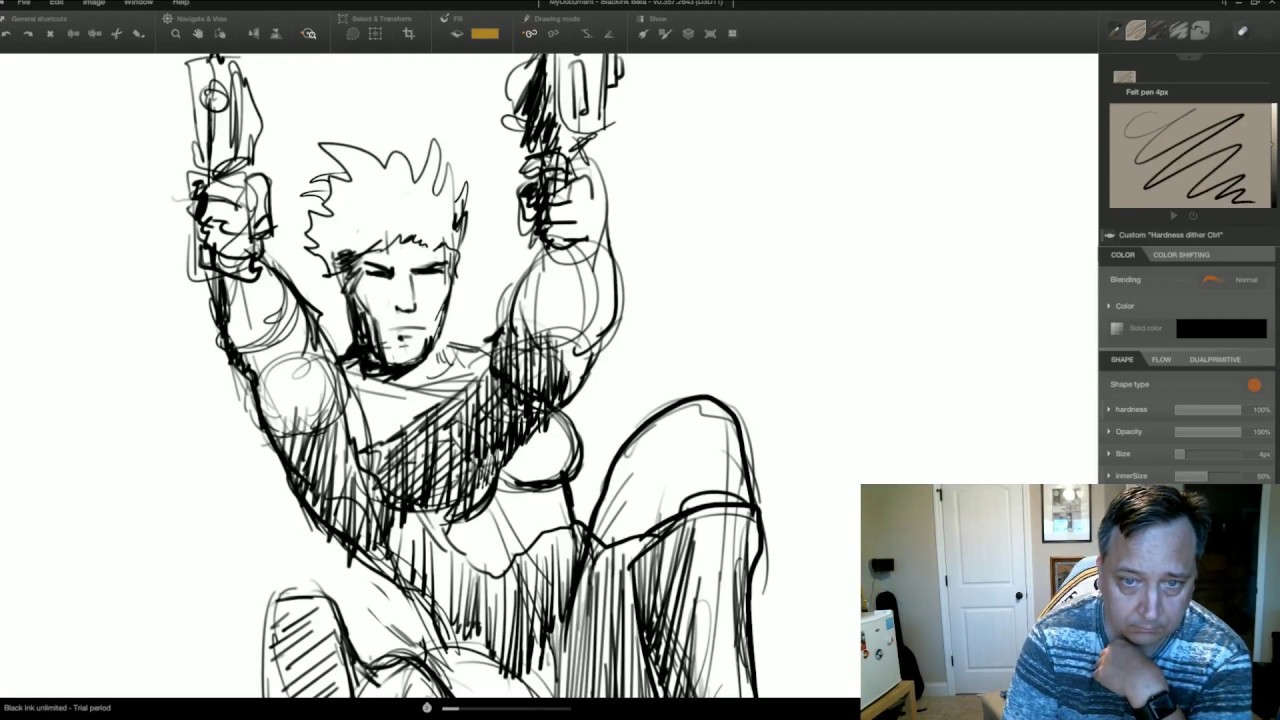Click the Undo arrow in General shortcuts
Image resolution: width=1280 pixels, height=720 pixels.
pyautogui.click(x=6, y=34)
